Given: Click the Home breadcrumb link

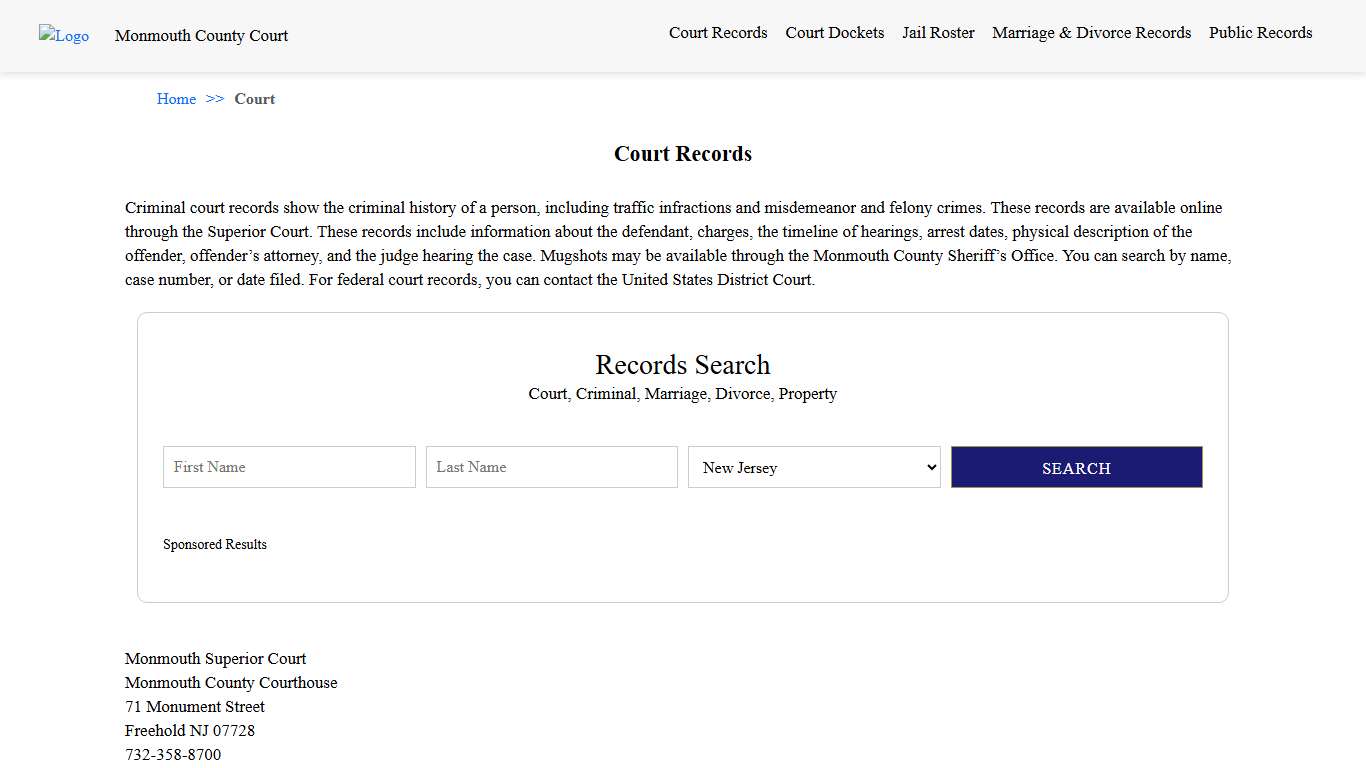Looking at the screenshot, I should [x=176, y=98].
